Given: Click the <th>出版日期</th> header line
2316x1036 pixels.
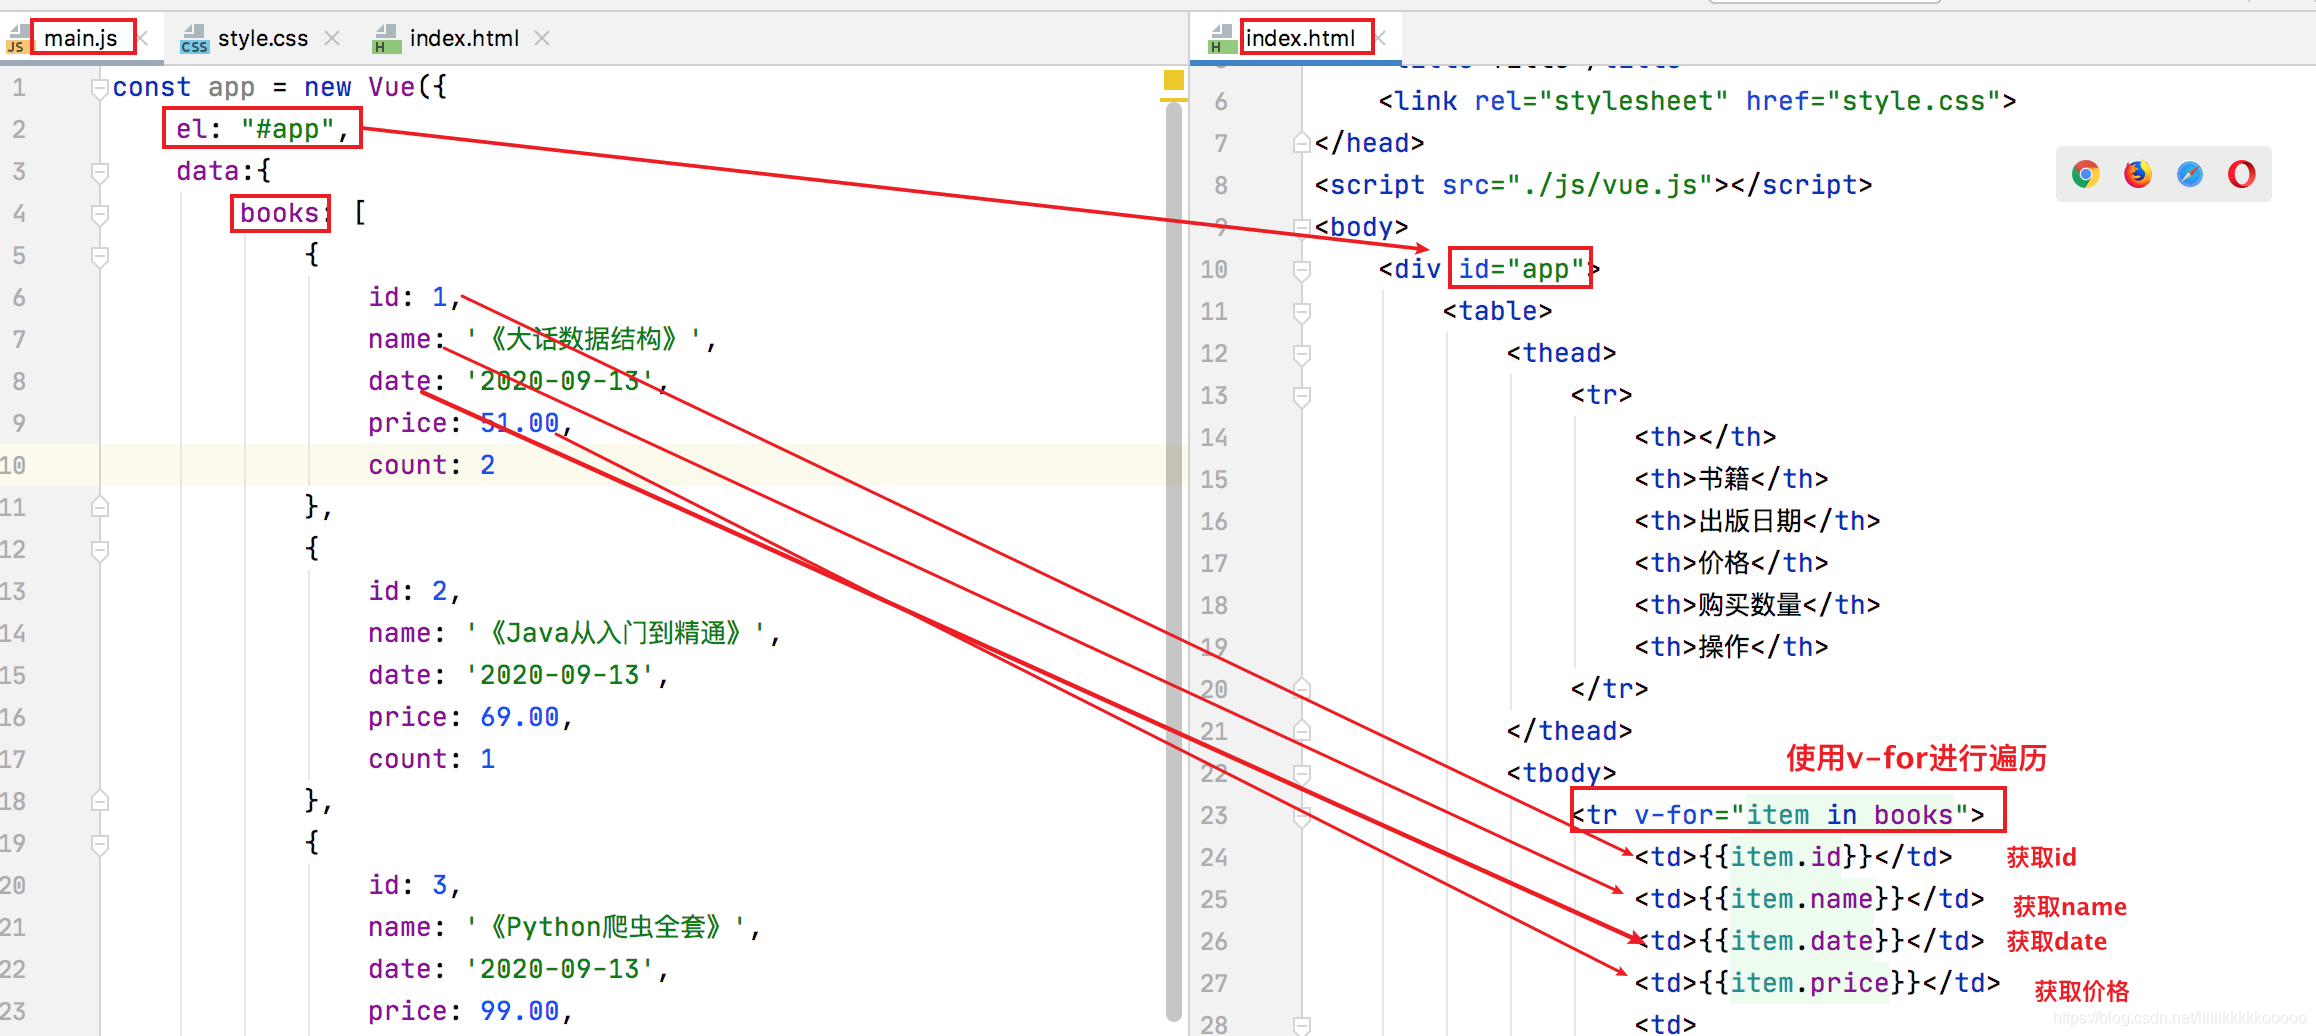Looking at the screenshot, I should coord(1758,521).
